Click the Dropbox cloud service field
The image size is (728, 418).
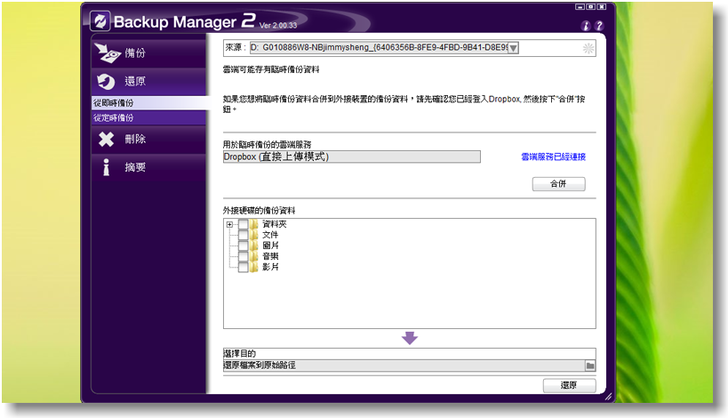(351, 157)
